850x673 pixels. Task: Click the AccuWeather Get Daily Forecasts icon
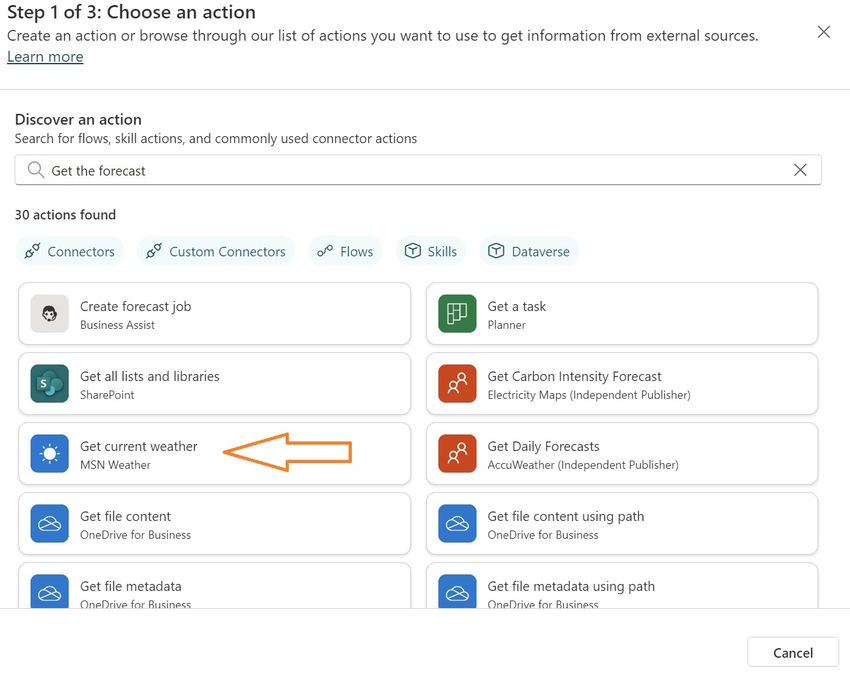click(x=457, y=454)
